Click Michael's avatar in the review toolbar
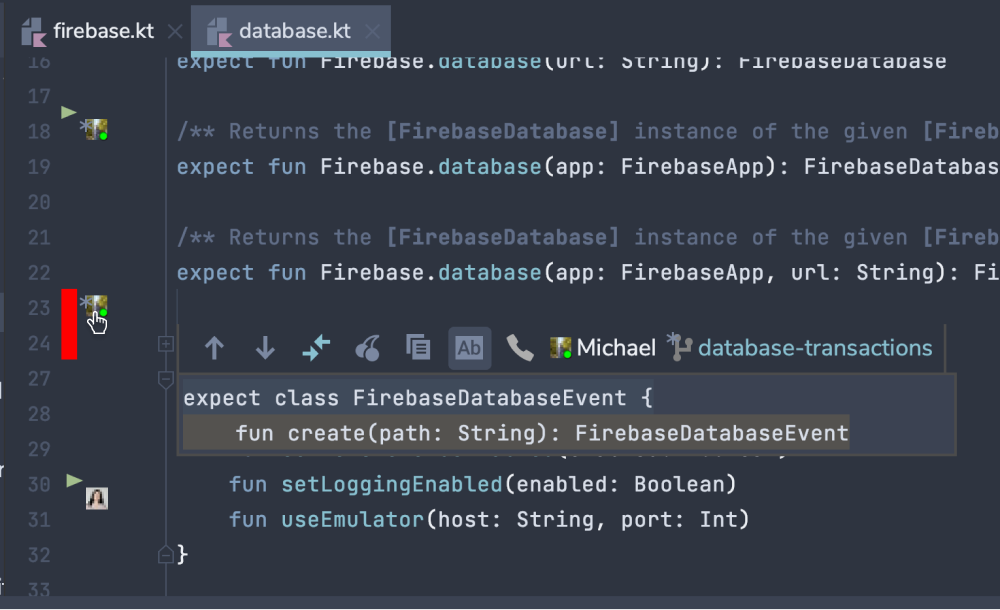 [x=560, y=347]
